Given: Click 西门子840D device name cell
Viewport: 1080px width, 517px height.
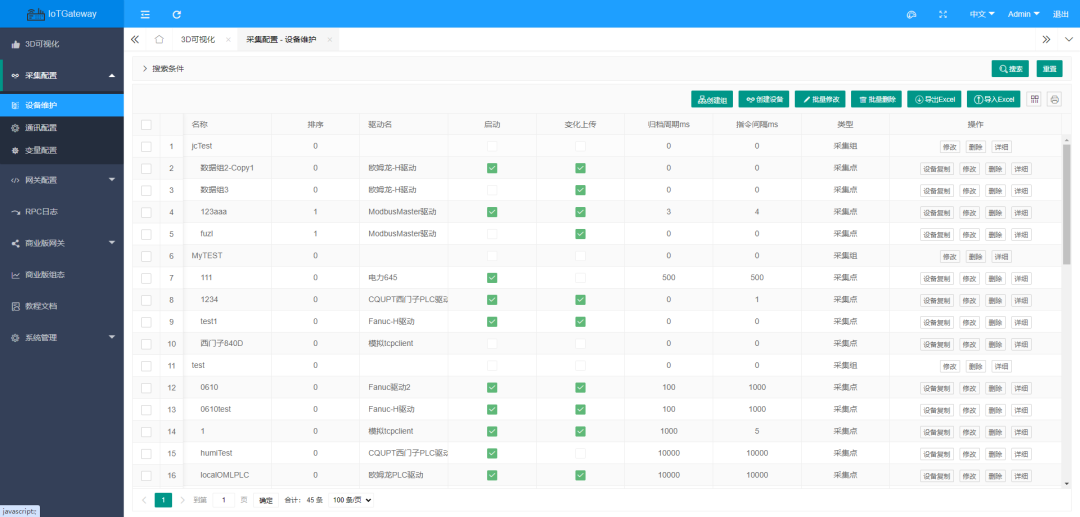Looking at the screenshot, I should [222, 344].
